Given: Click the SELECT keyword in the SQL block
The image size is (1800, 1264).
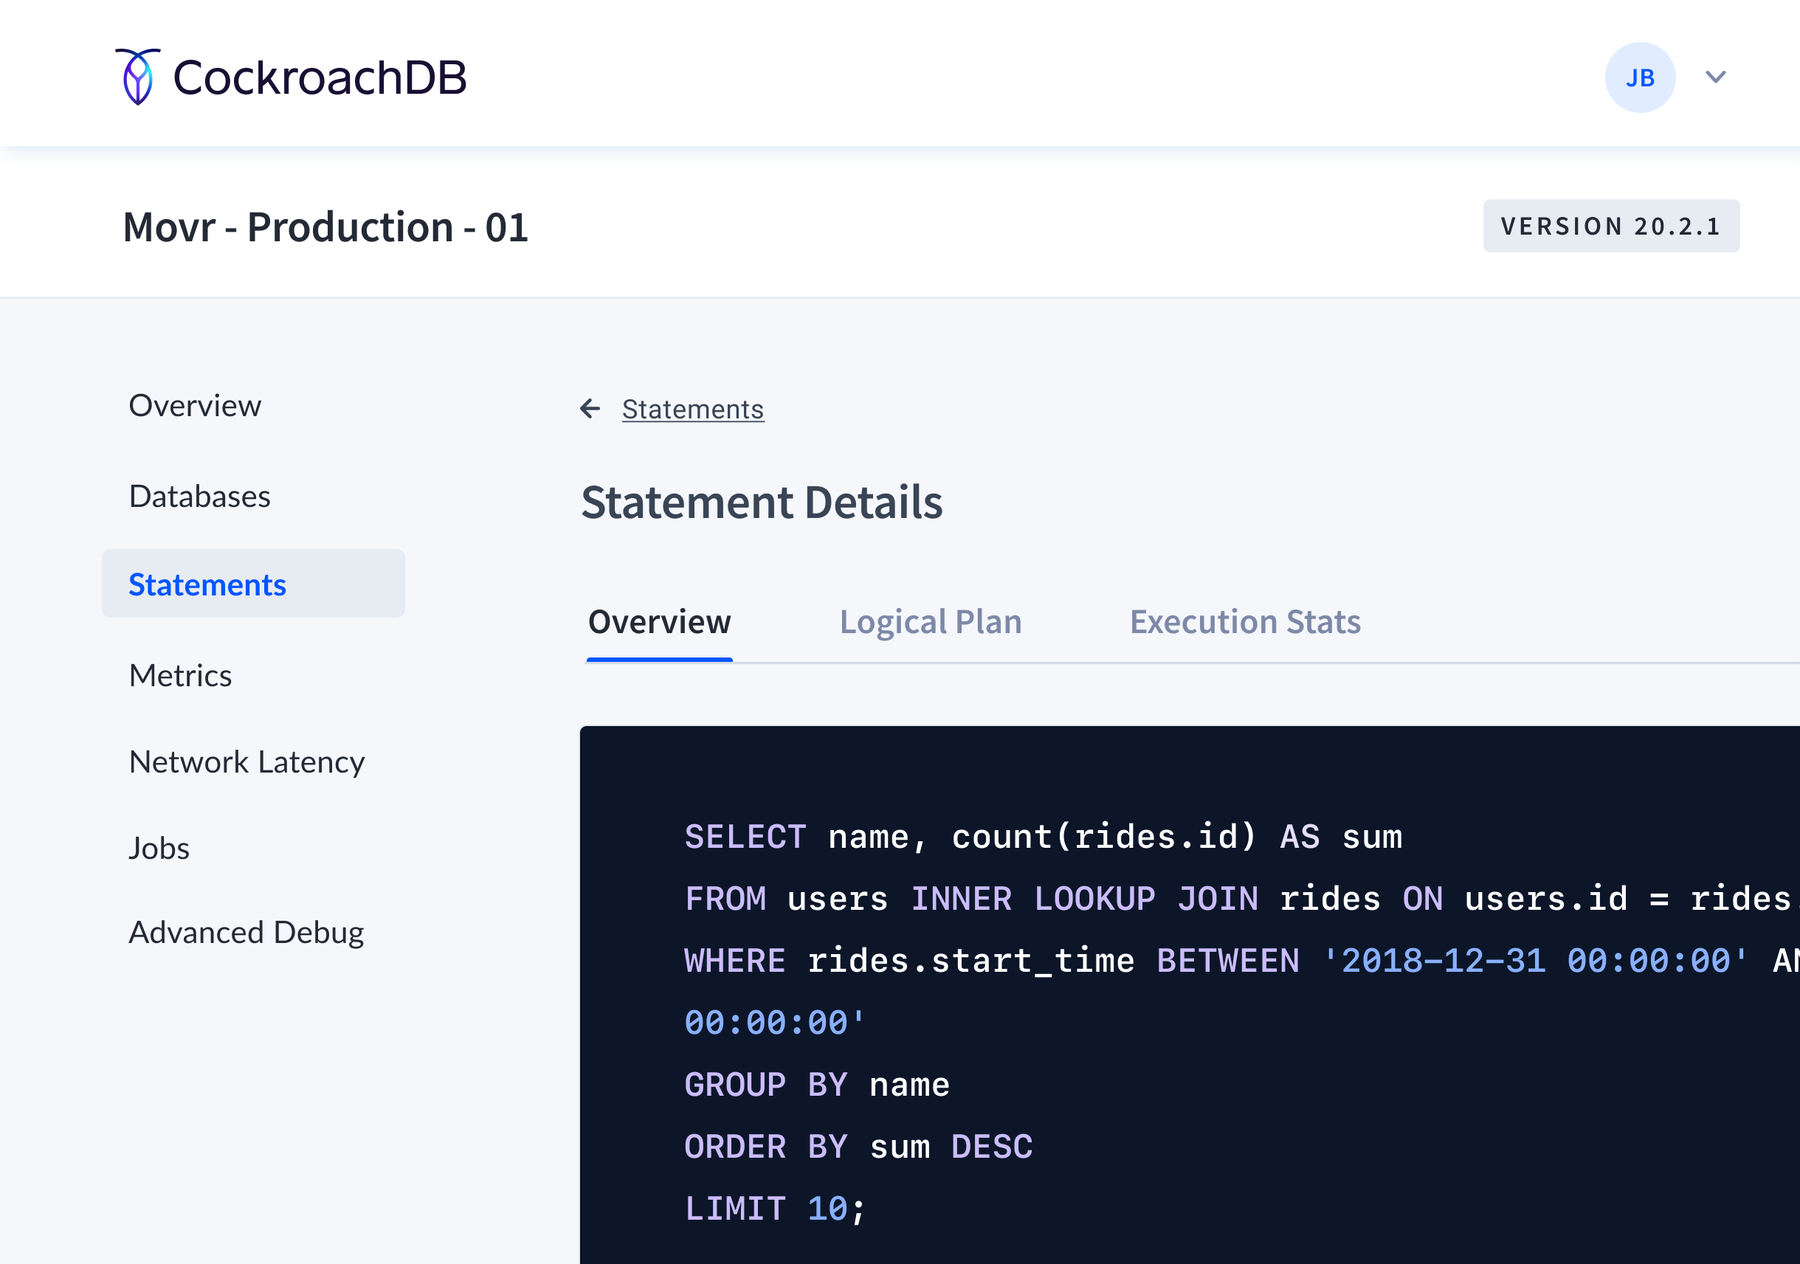Looking at the screenshot, I should [745, 837].
